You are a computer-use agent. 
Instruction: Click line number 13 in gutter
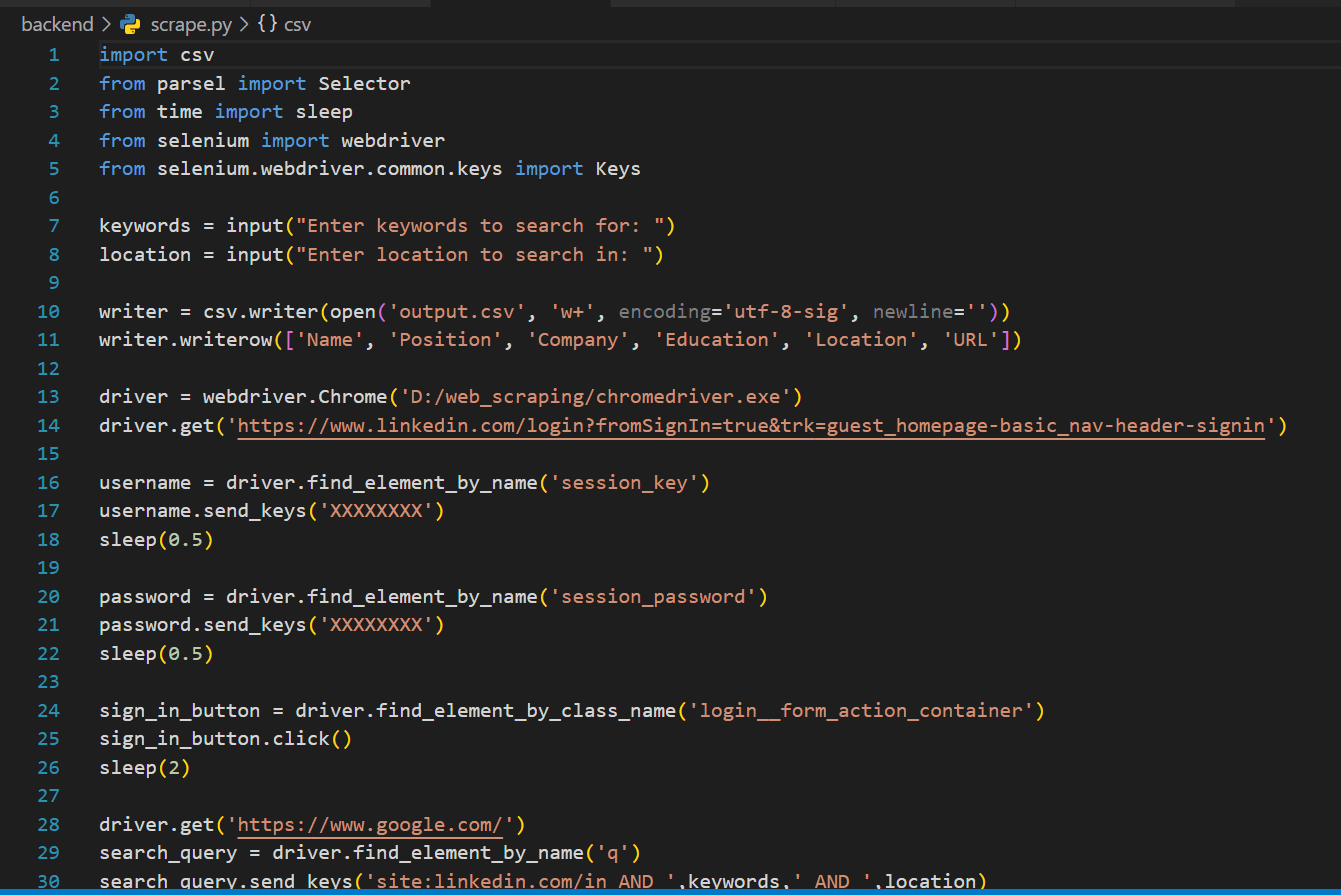point(49,397)
